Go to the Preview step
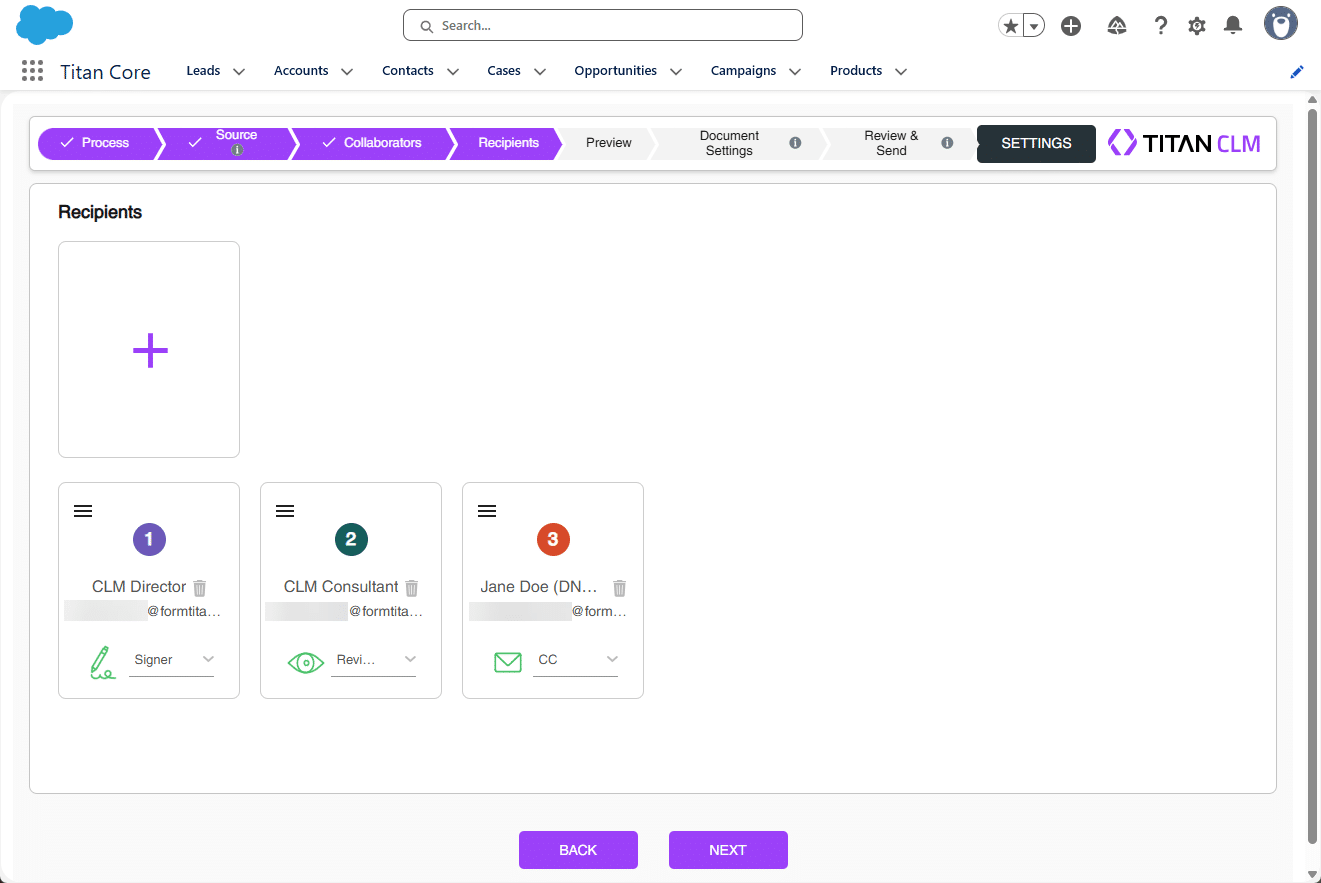Image resolution: width=1321 pixels, height=883 pixels. click(608, 143)
